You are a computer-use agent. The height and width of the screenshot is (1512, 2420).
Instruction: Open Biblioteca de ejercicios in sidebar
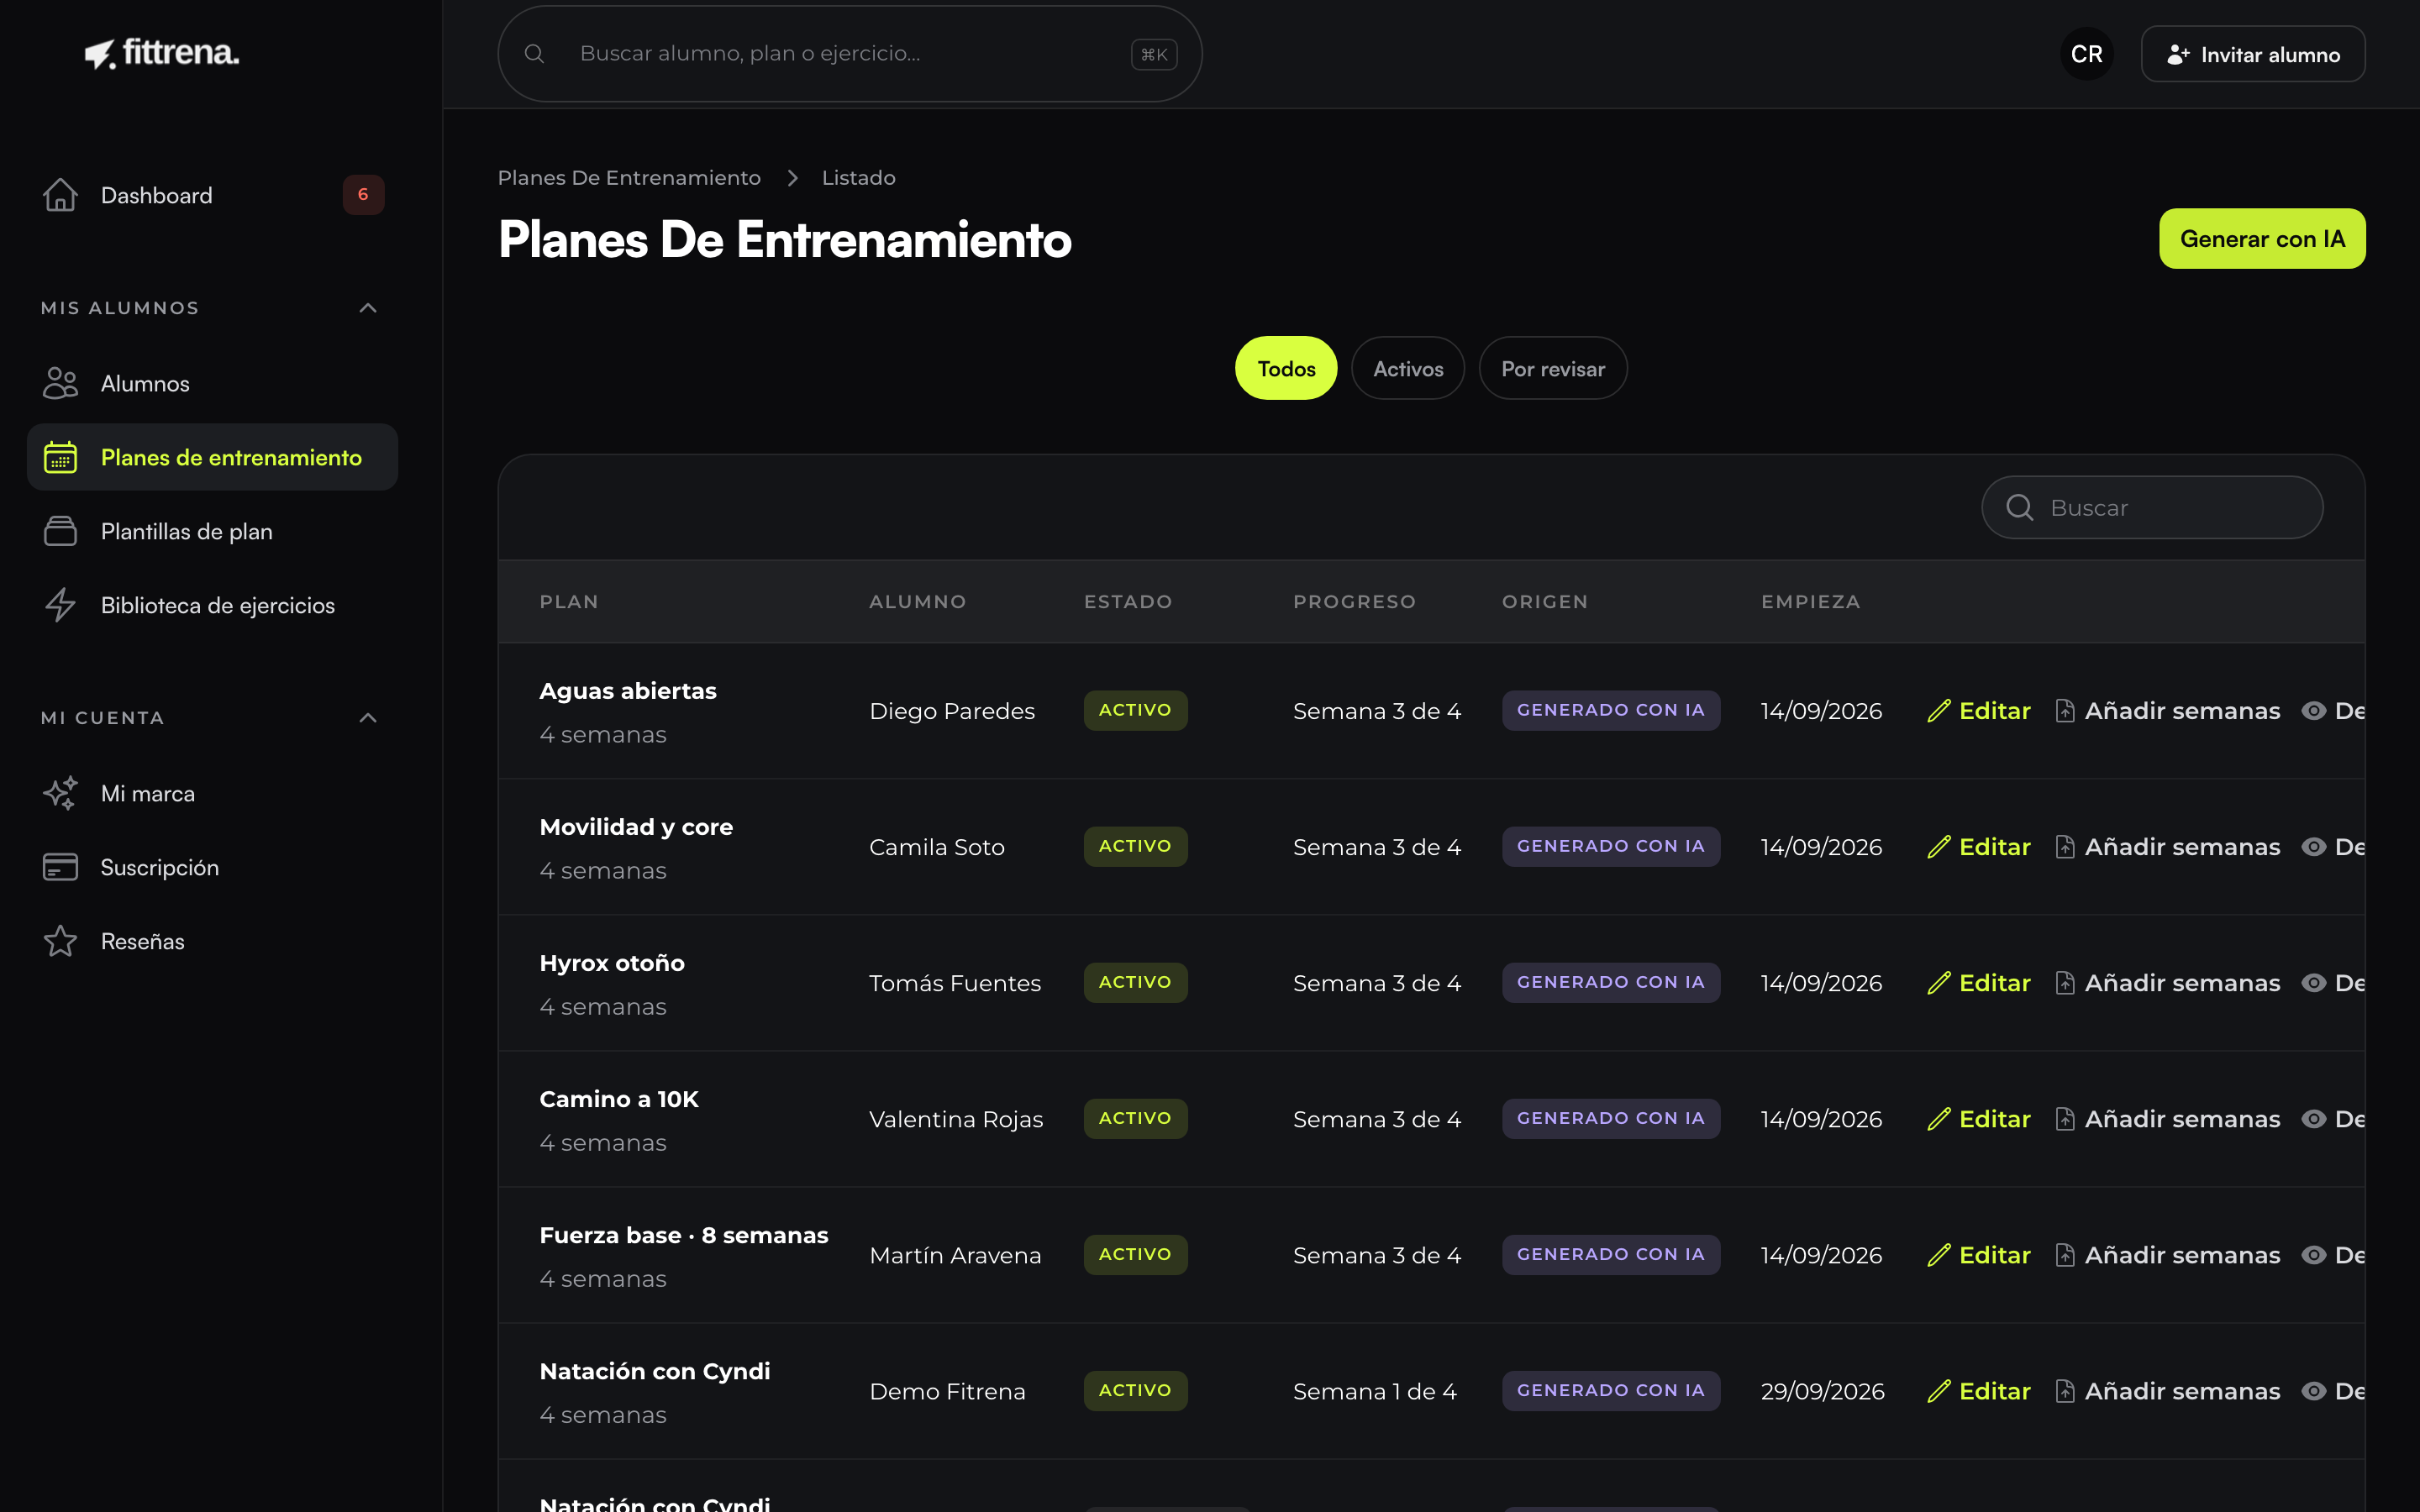click(213, 605)
